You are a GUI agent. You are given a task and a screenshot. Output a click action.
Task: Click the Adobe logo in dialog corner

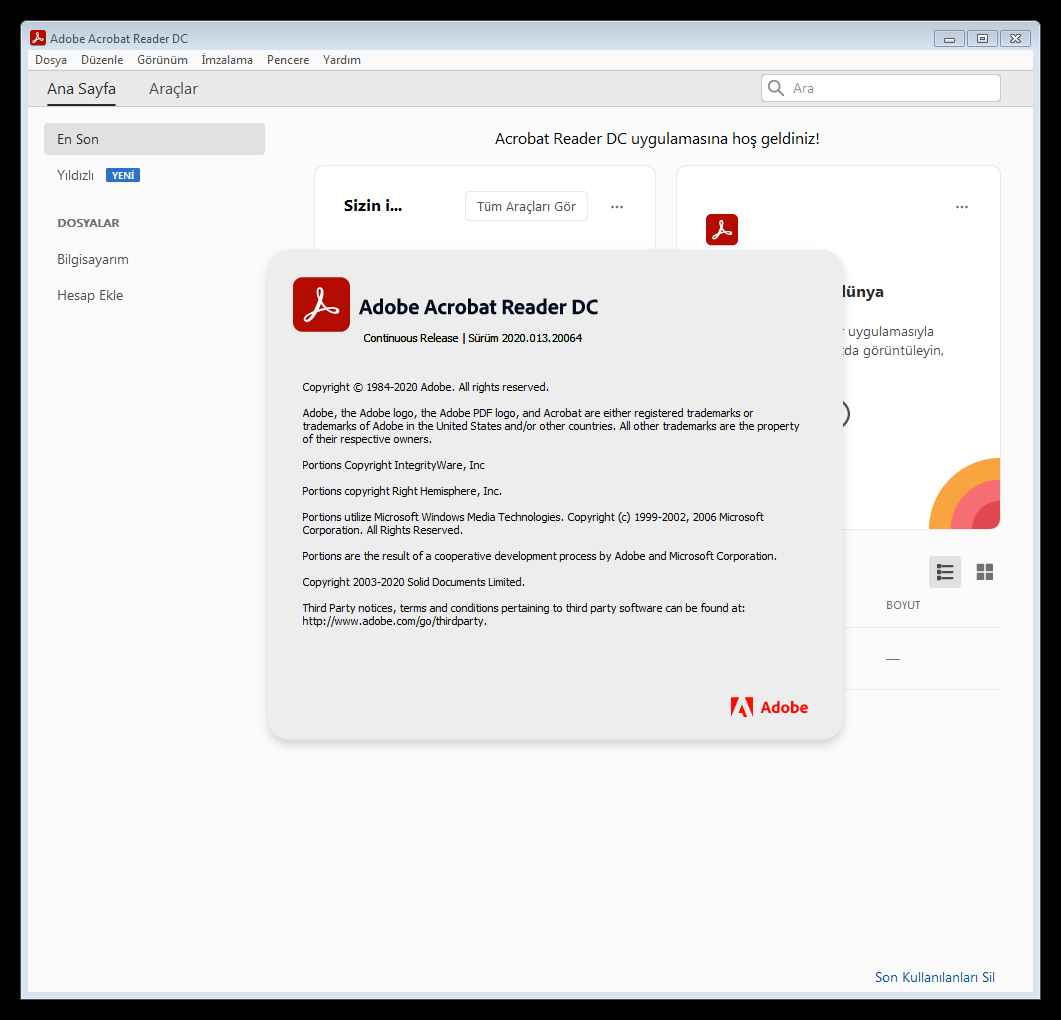[x=768, y=707]
